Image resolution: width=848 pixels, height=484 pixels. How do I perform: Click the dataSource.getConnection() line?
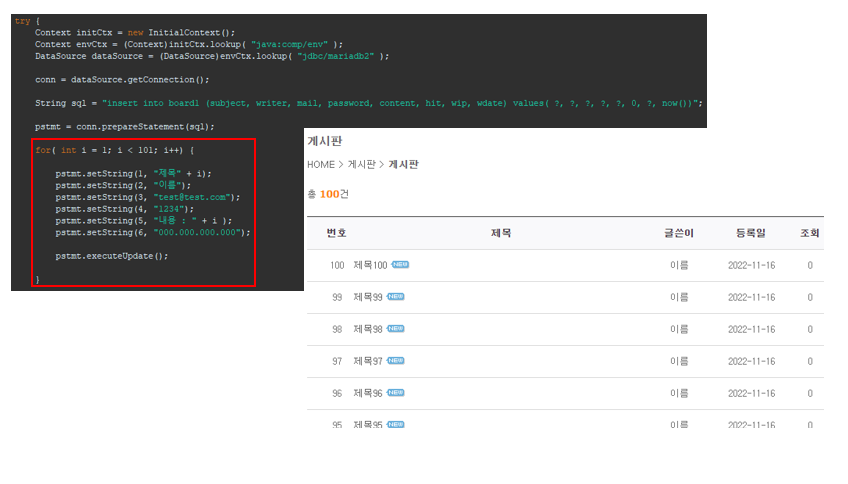[x=122, y=79]
